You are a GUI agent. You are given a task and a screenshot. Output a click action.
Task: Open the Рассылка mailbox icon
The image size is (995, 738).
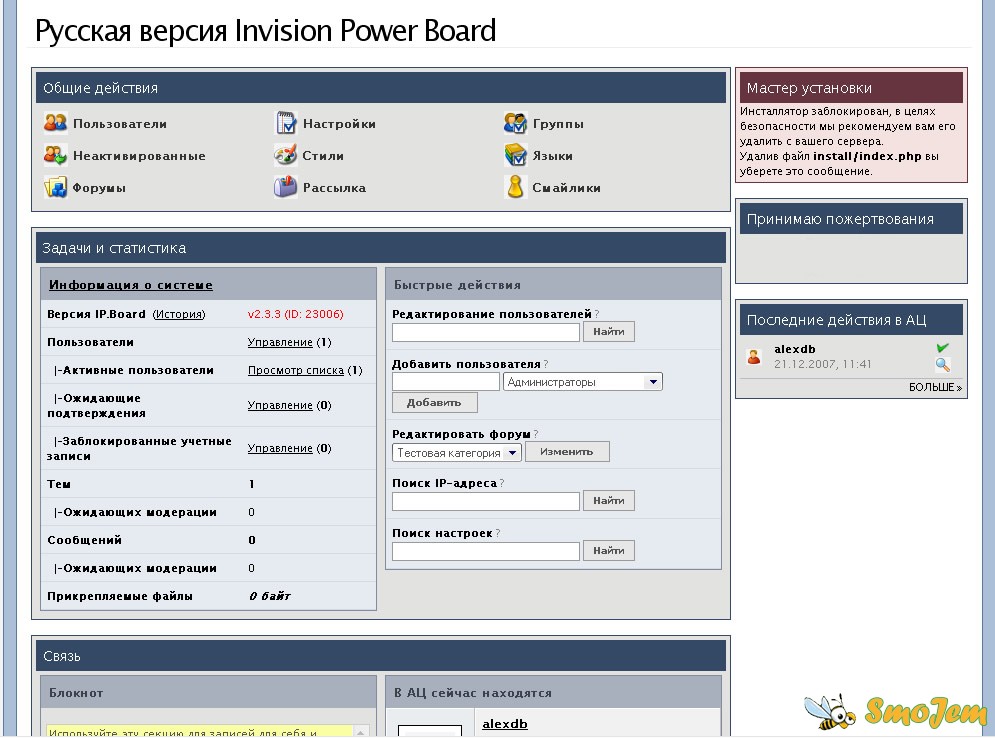286,187
